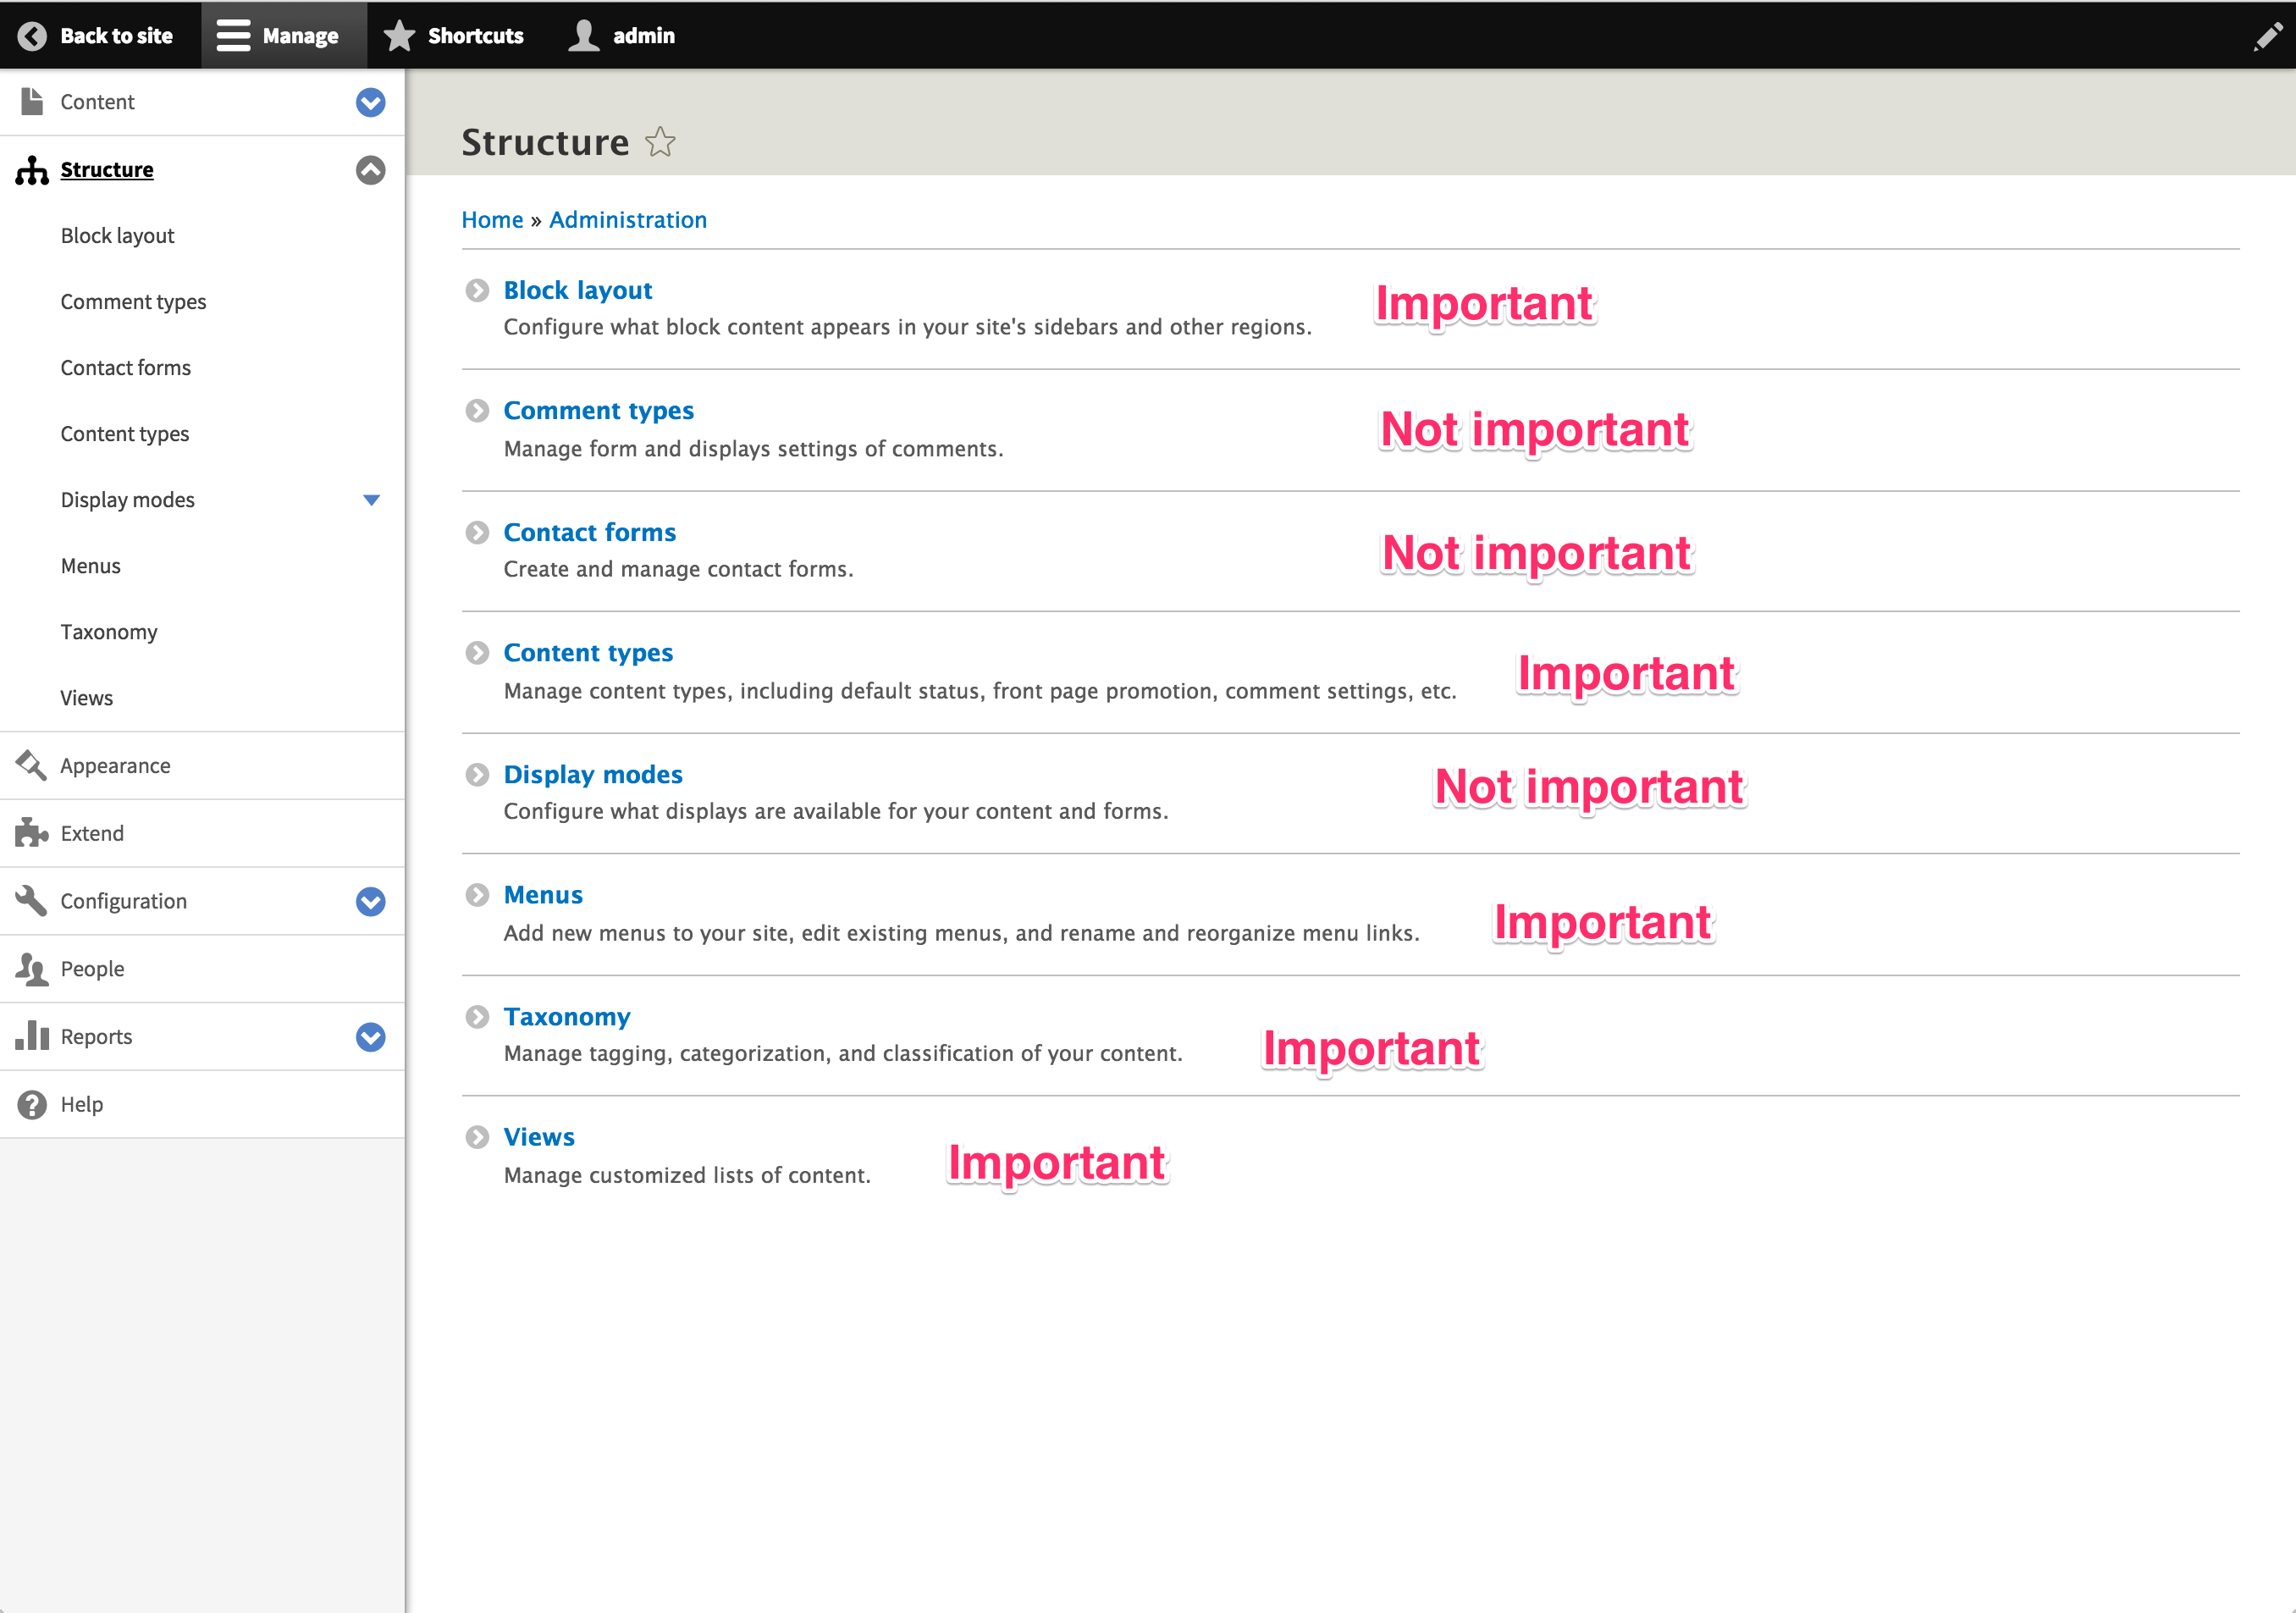Follow the Home breadcrumb link
Screen dimensions: 2296x1613
pos(492,220)
